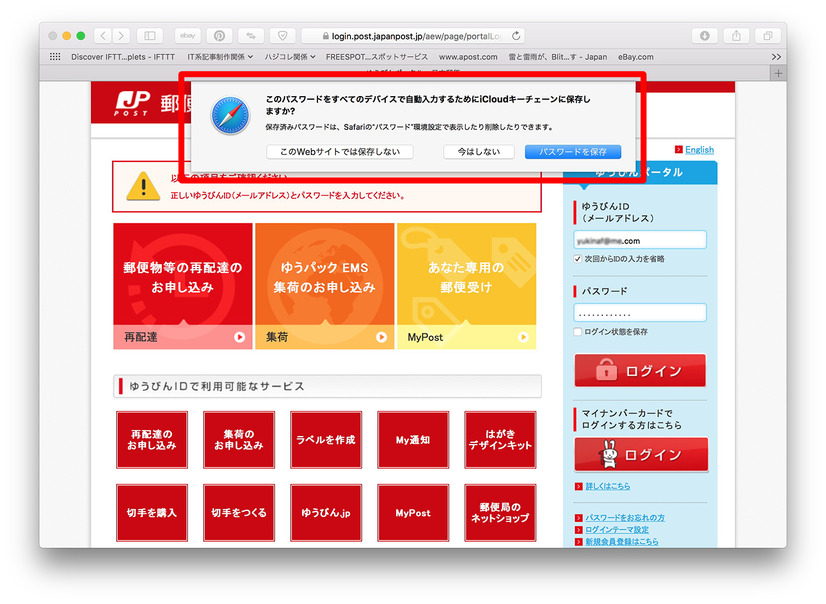Open Discover IFTTT bookmark
This screenshot has width=826, height=604.
click(123, 57)
